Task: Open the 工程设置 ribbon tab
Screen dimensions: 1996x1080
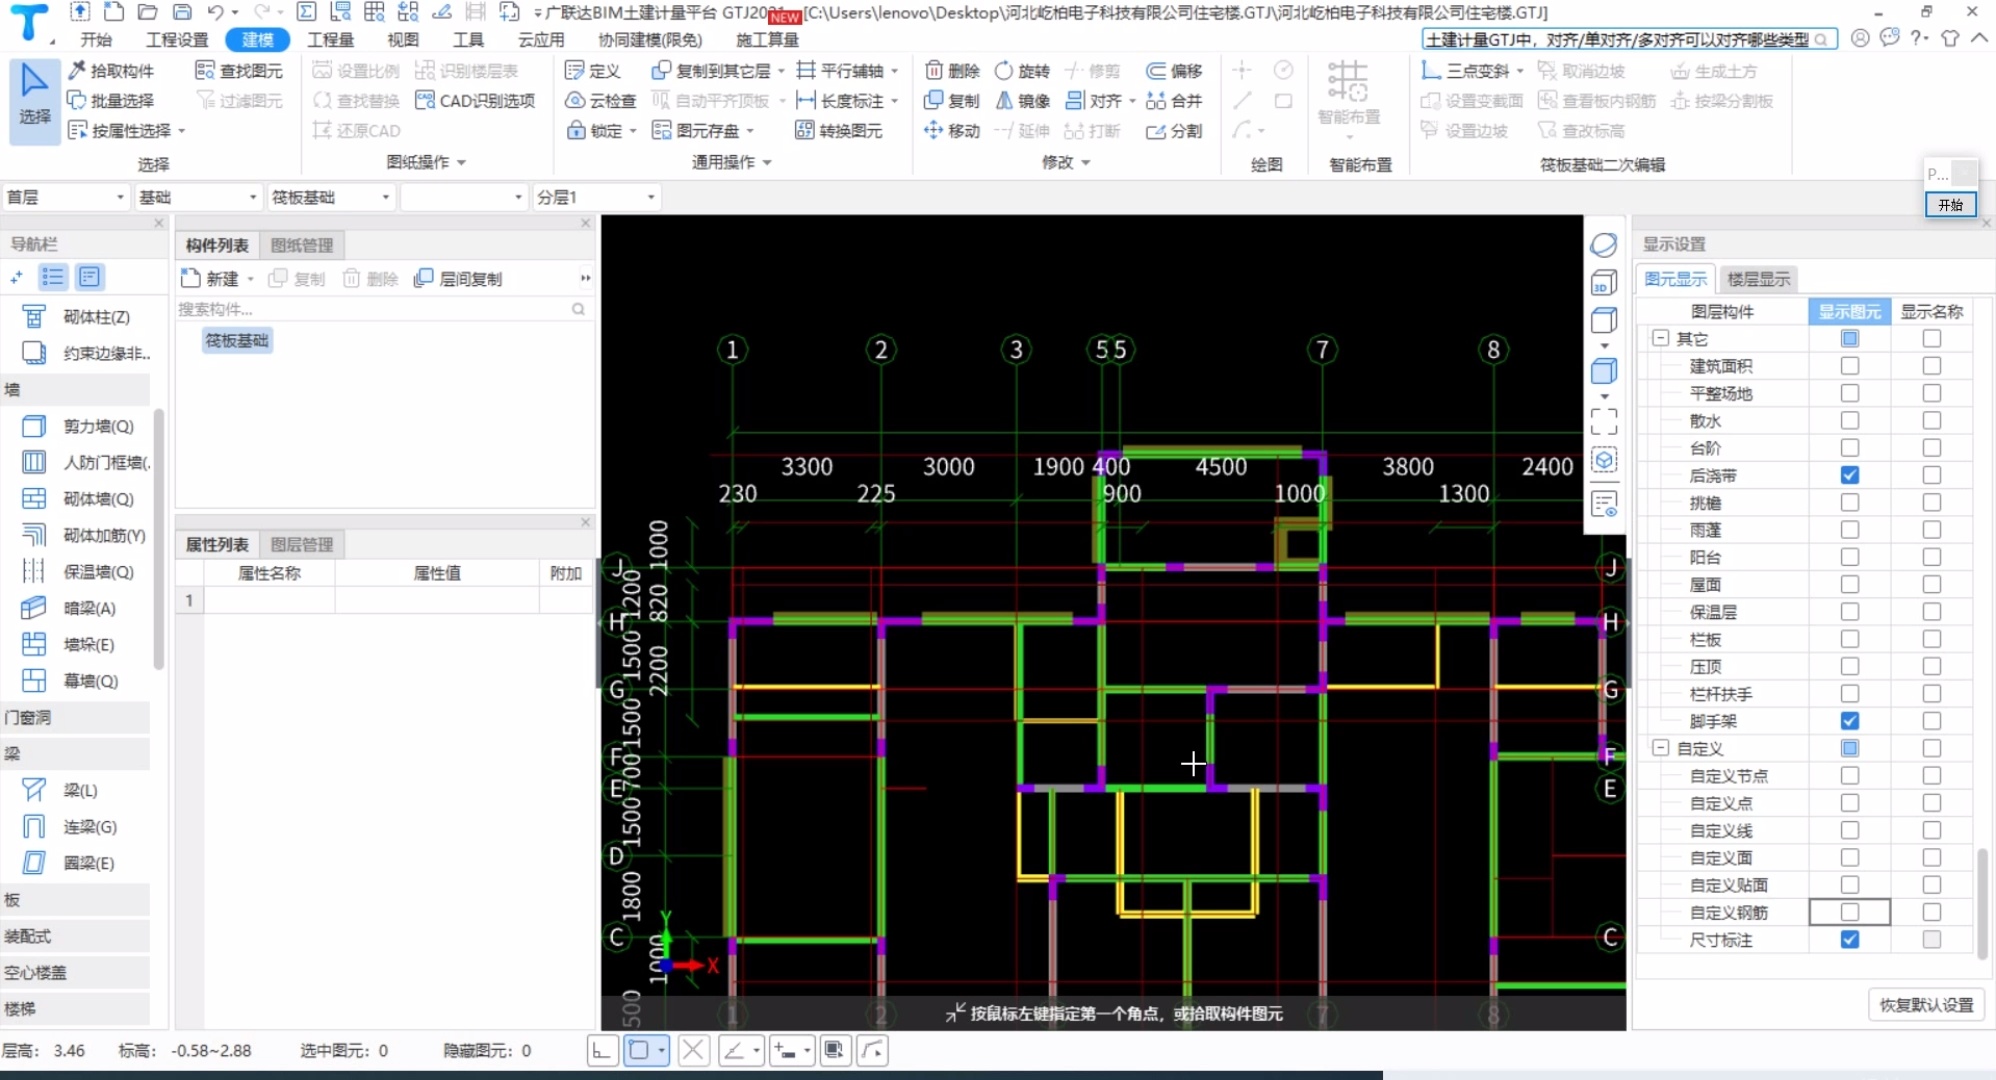Action: pyautogui.click(x=177, y=40)
